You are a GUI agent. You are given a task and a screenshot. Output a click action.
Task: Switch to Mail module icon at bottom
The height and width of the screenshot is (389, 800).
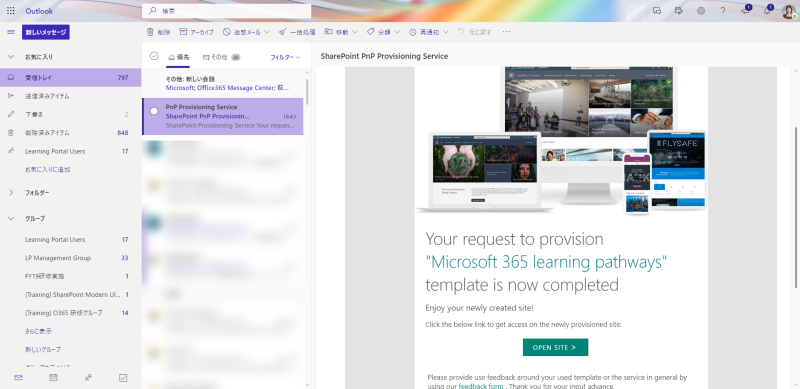click(x=18, y=378)
